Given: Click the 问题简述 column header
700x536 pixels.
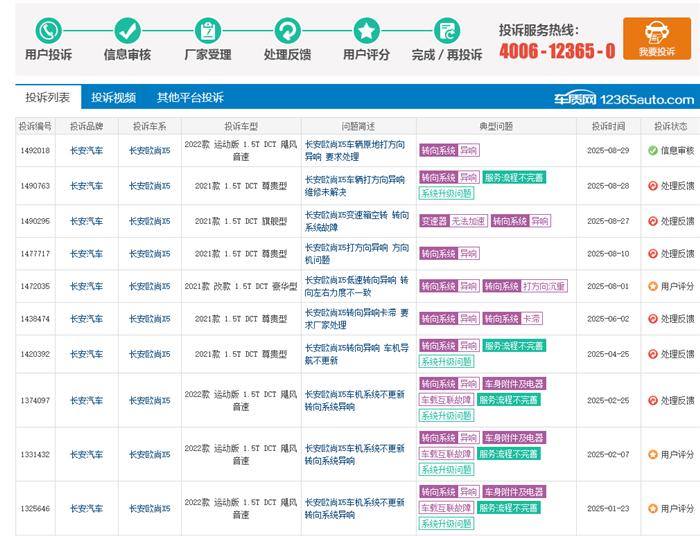Looking at the screenshot, I should pos(358,126).
